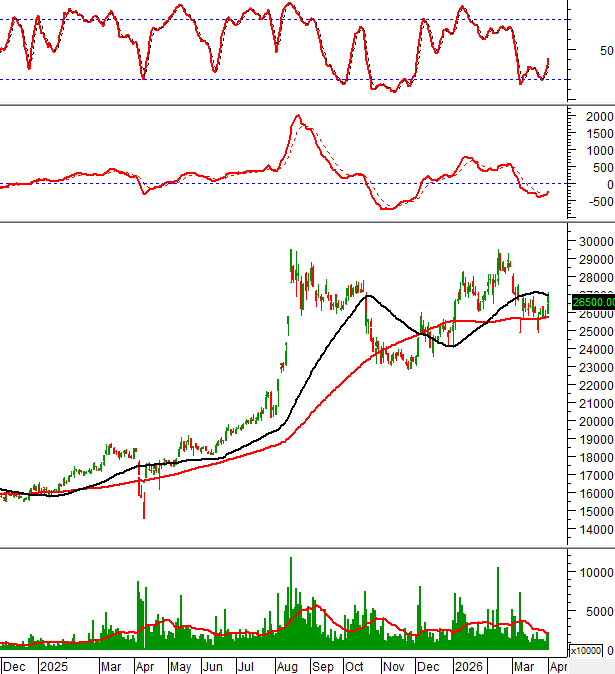Select the 20000 level on price axis
615x674 pixels.
tap(594, 421)
